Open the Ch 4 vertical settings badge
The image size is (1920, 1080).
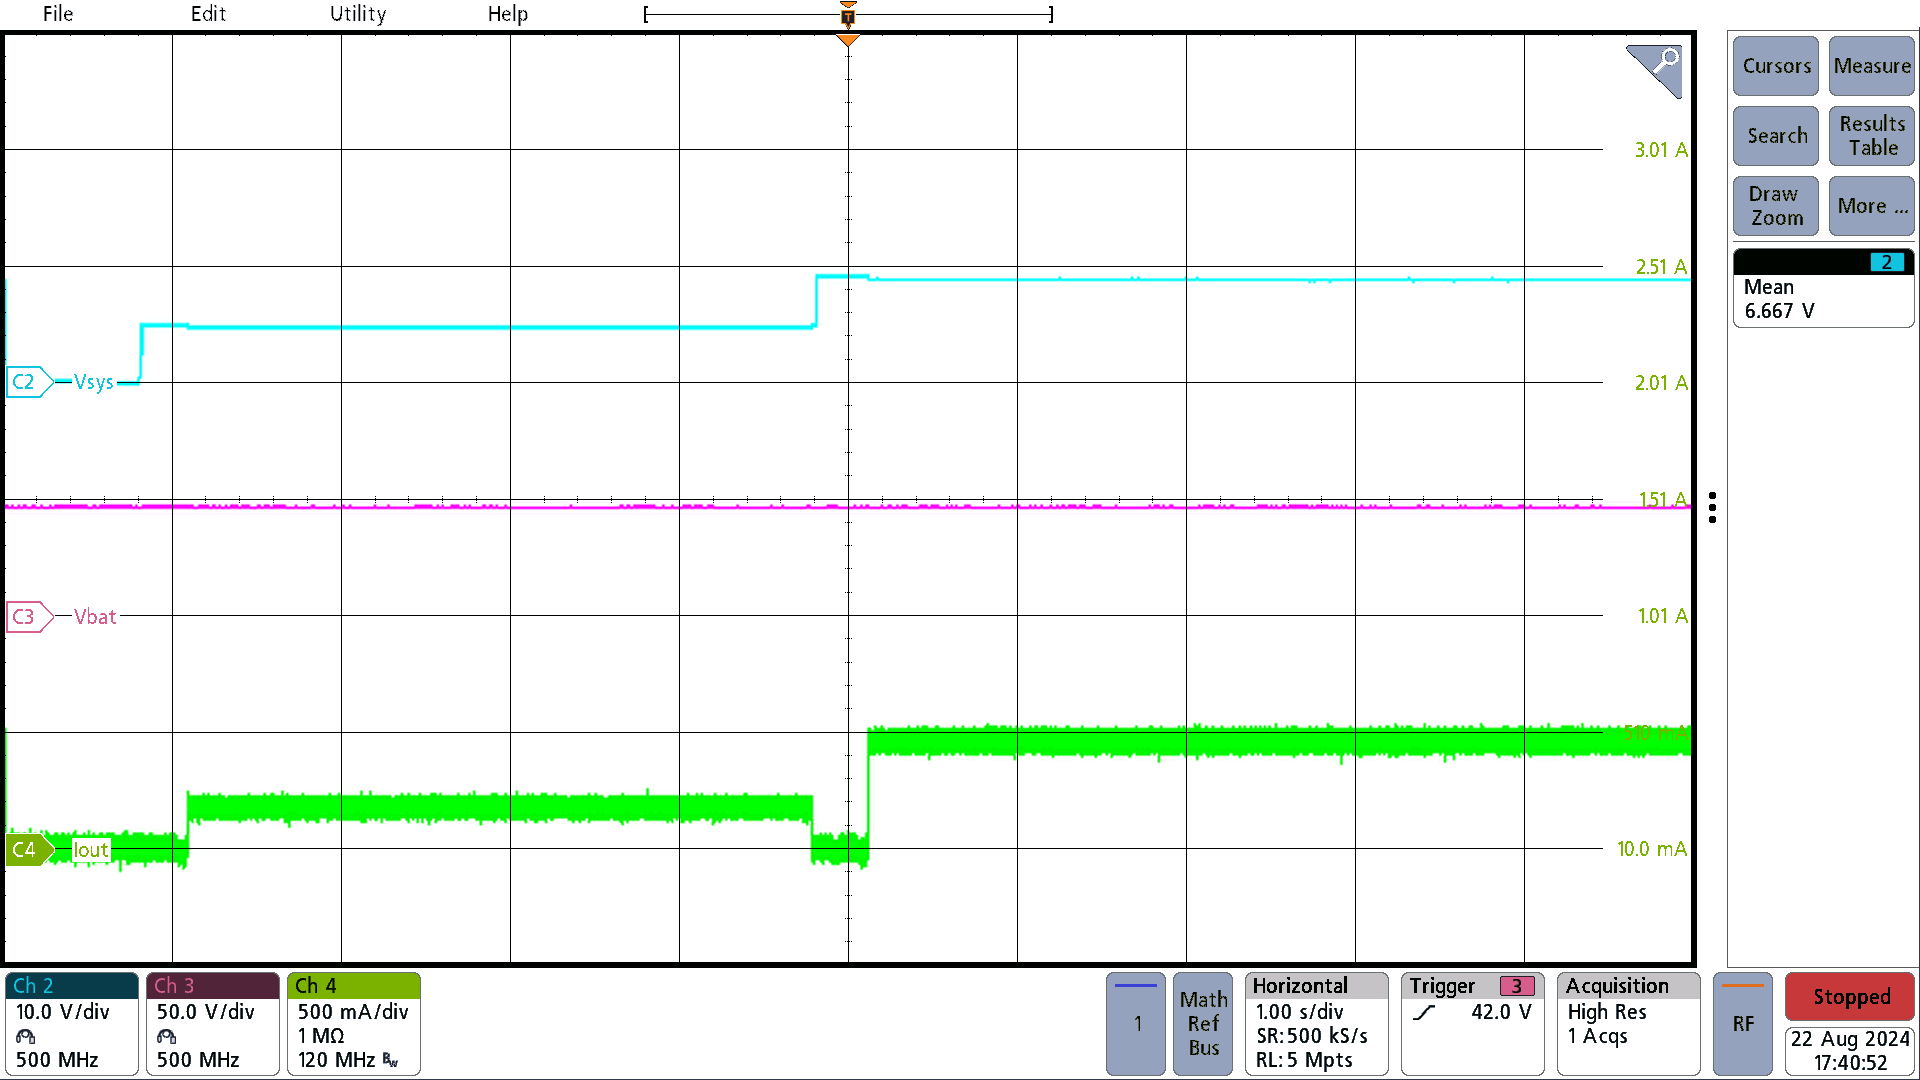tap(354, 1024)
